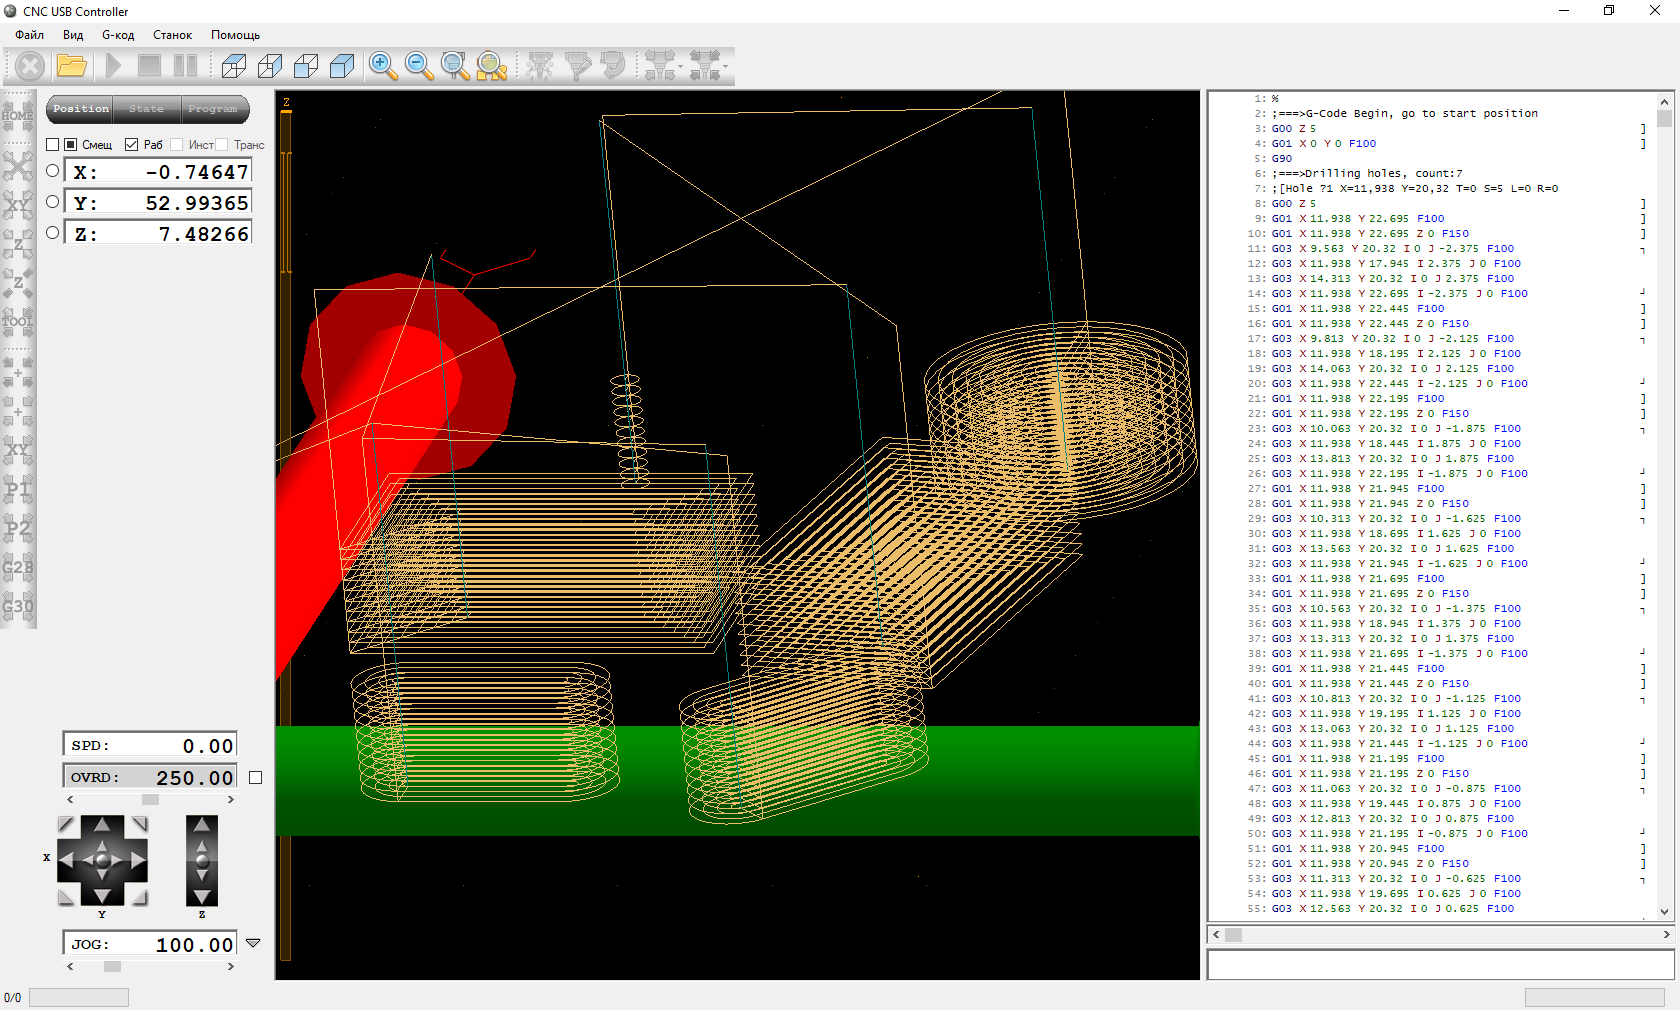Image resolution: width=1680 pixels, height=1010 pixels.
Task: Click the Zoom out magnifier icon
Action: 419,66
